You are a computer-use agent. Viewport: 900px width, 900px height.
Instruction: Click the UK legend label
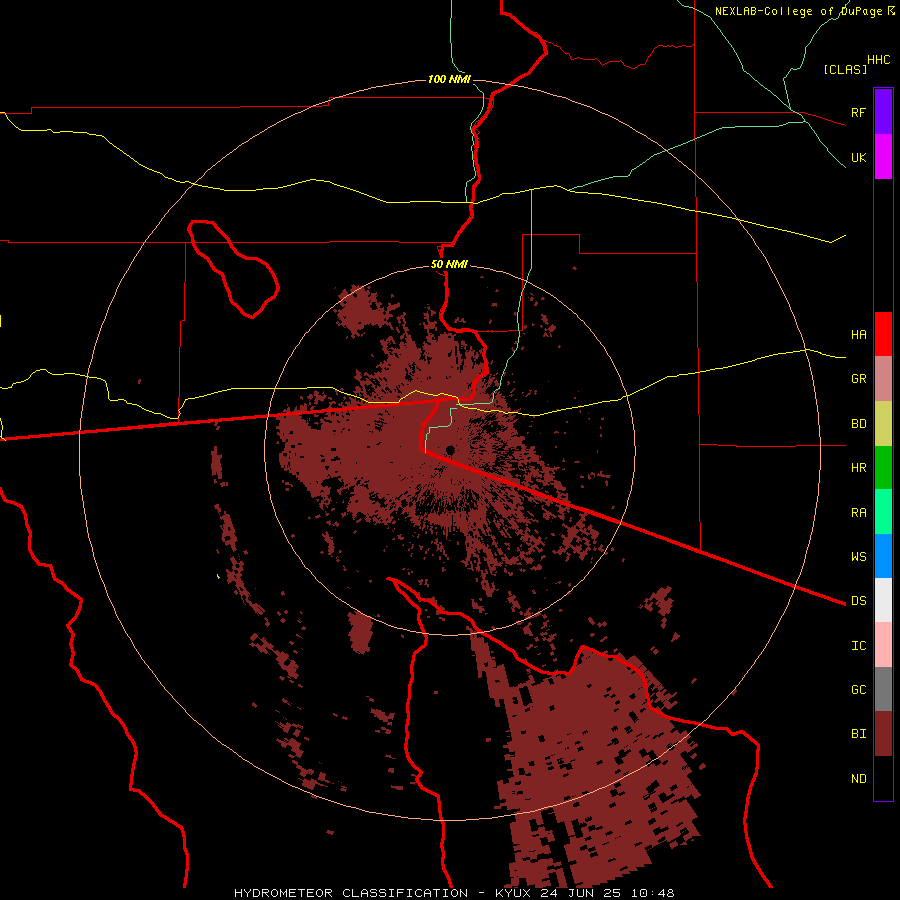pyautogui.click(x=858, y=157)
